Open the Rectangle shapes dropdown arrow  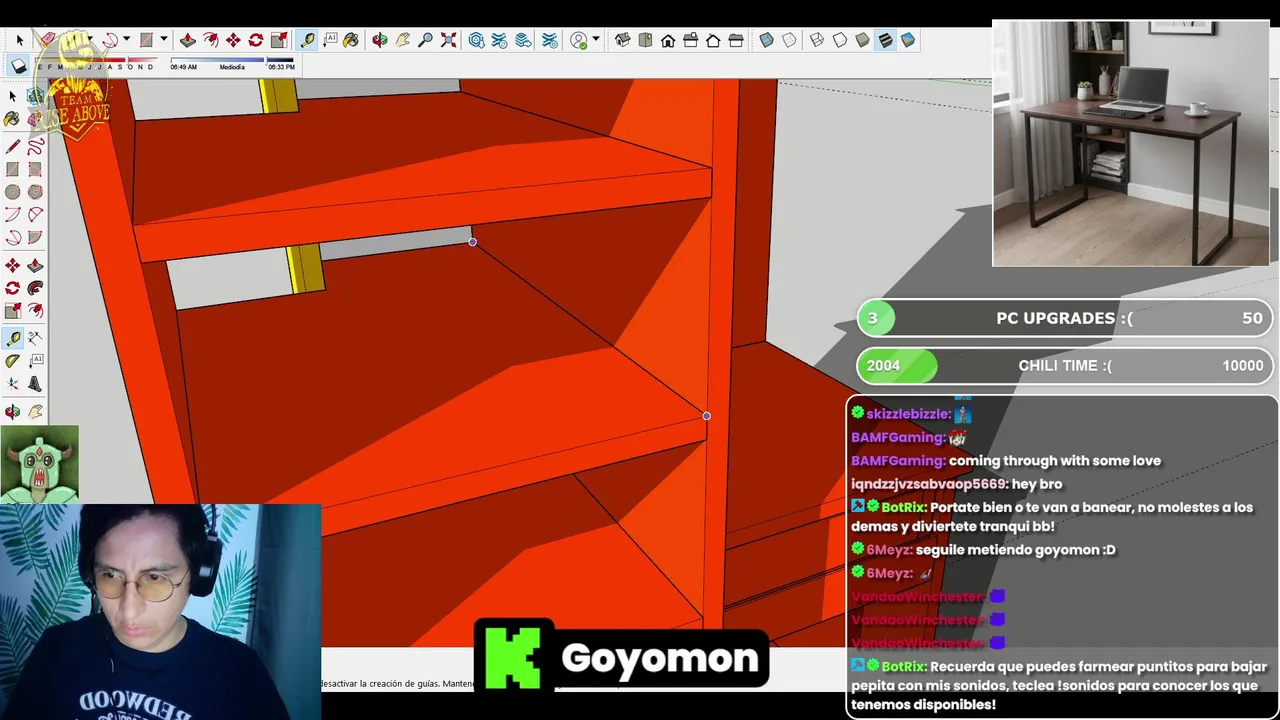click(x=163, y=40)
